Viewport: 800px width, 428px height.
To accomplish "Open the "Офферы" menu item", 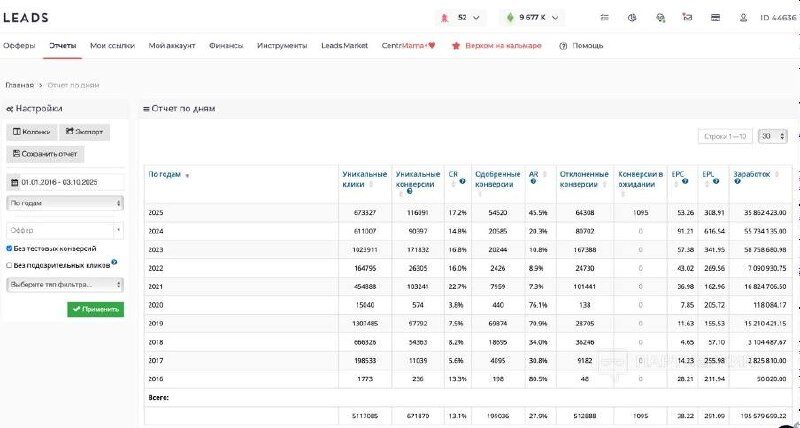I will (19, 45).
